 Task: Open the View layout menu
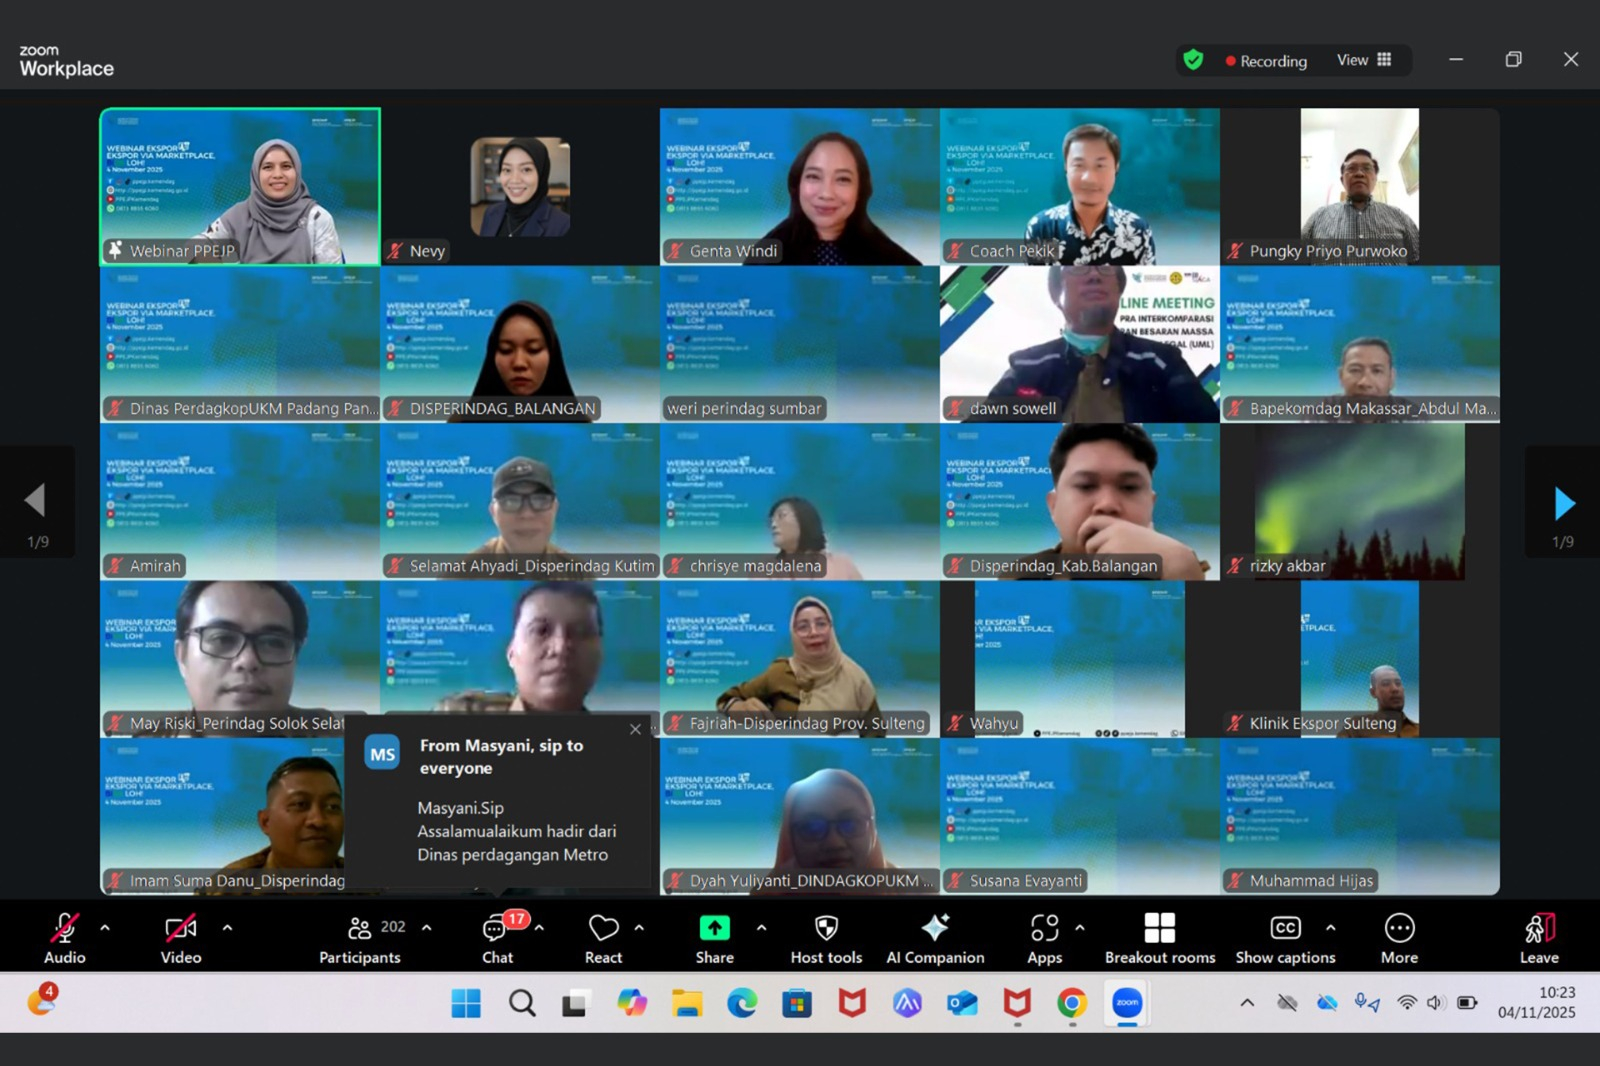(x=1364, y=60)
